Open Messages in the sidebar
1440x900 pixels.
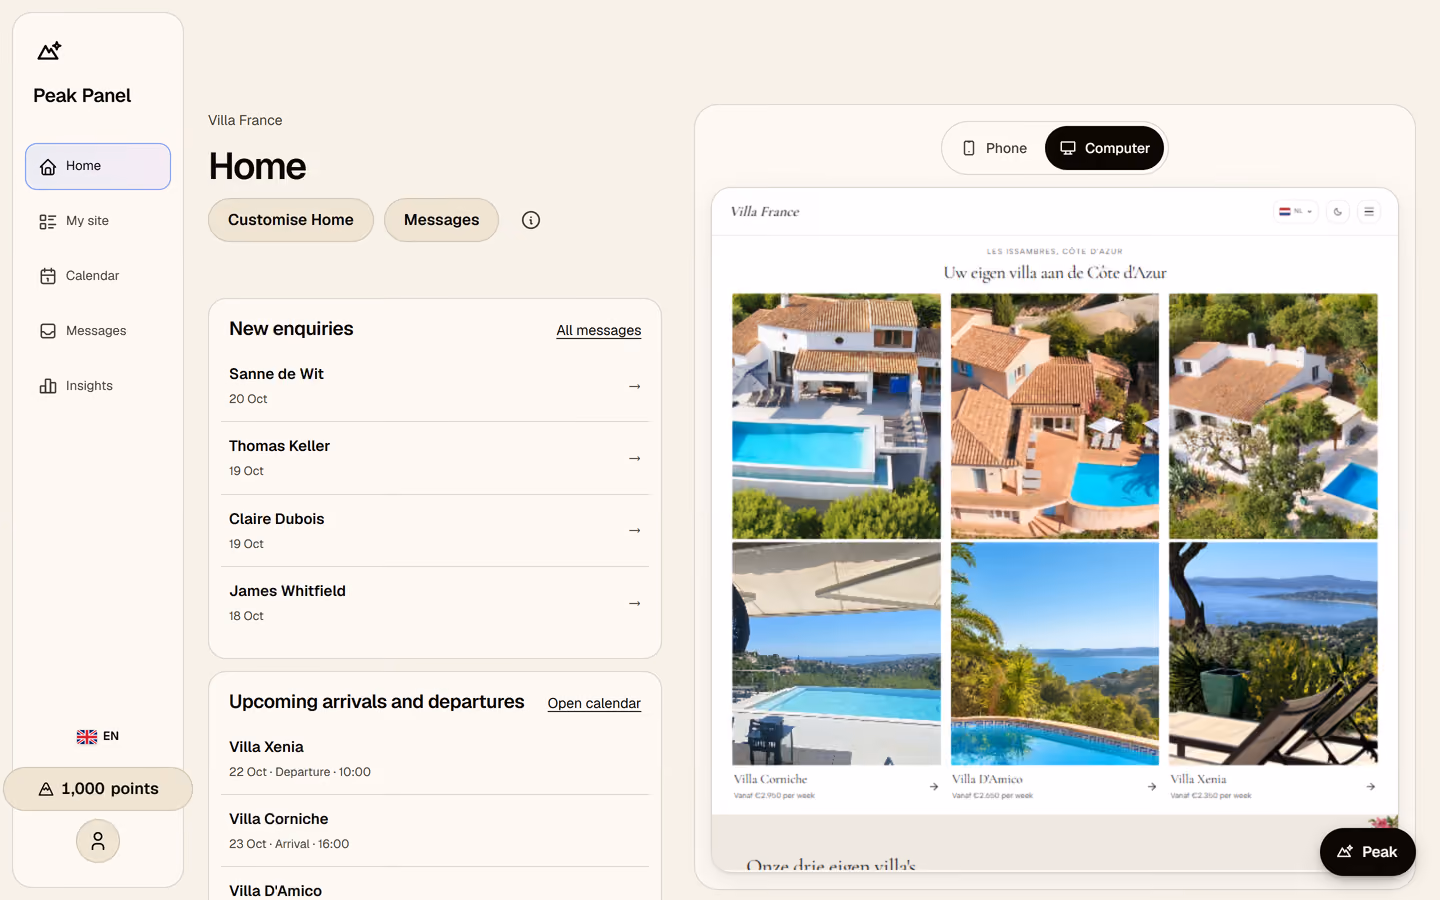pyautogui.click(x=98, y=331)
